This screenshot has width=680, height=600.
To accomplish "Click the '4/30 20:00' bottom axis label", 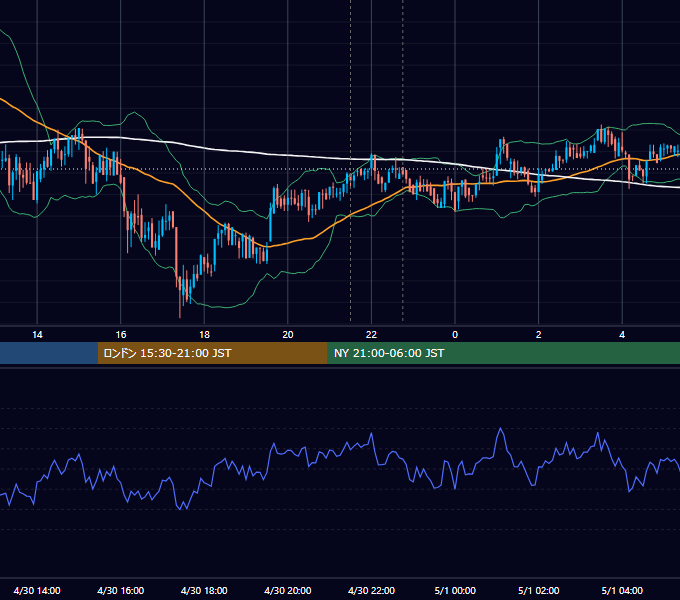I will (x=288, y=590).
